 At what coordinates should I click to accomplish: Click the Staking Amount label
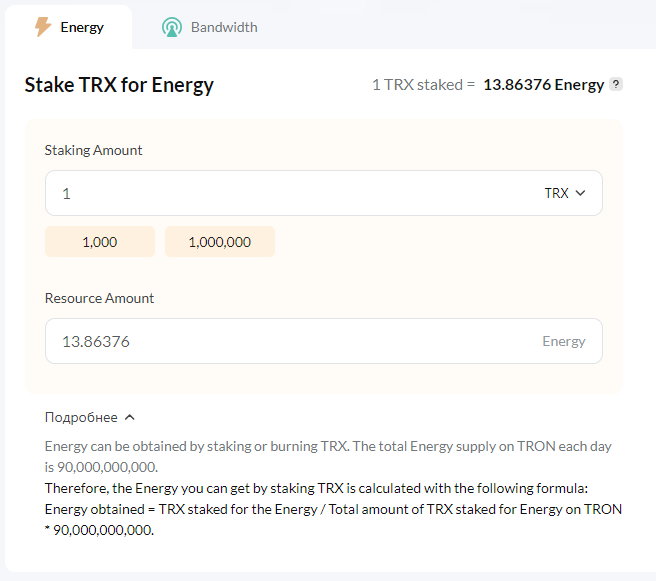(x=93, y=150)
